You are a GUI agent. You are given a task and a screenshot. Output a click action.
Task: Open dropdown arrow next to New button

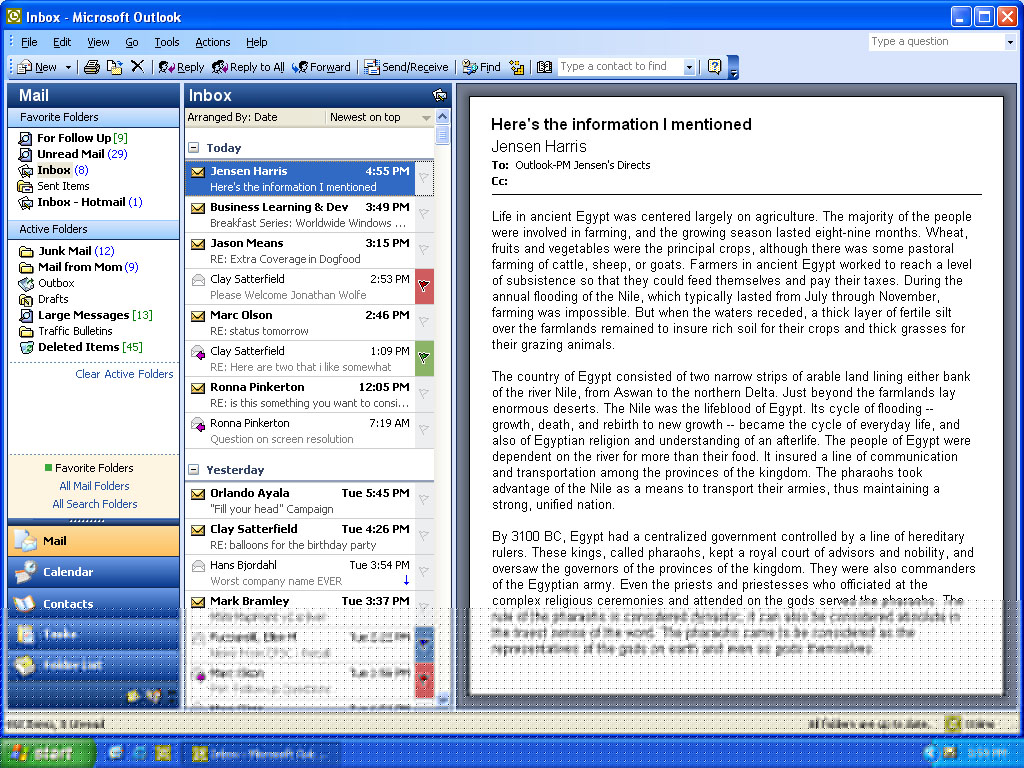point(69,67)
